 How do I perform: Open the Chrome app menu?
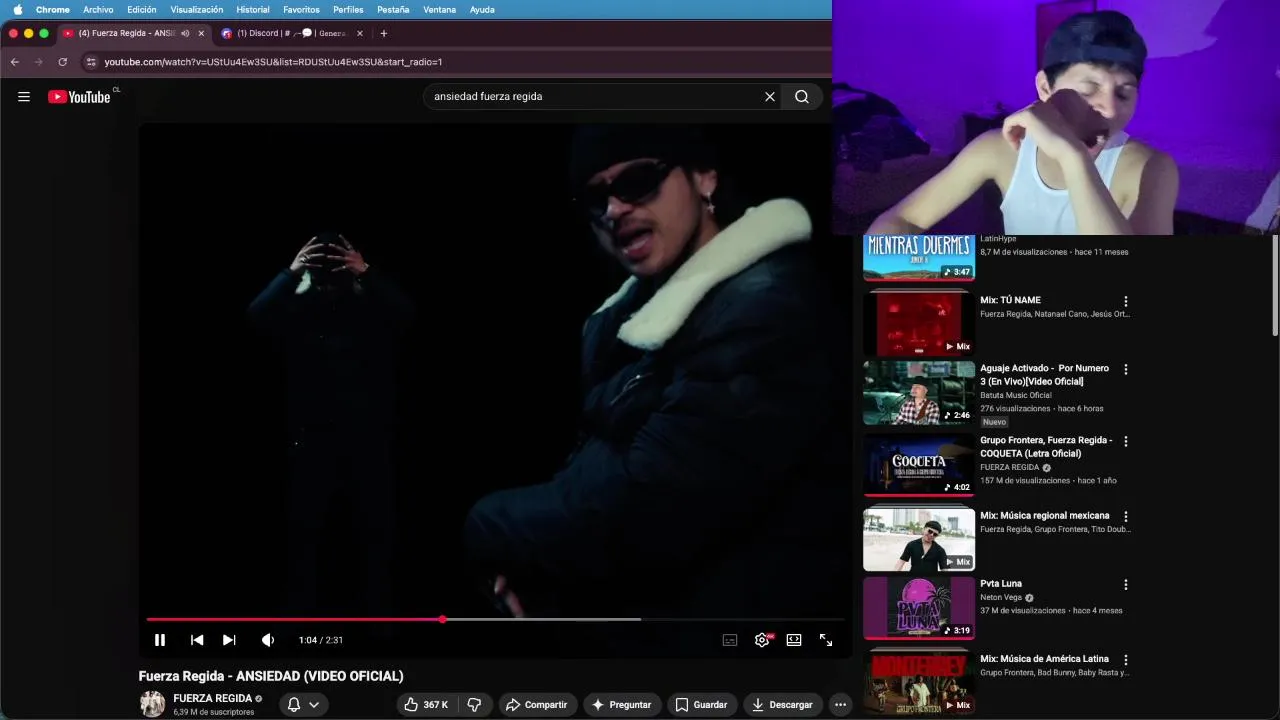click(x=53, y=9)
